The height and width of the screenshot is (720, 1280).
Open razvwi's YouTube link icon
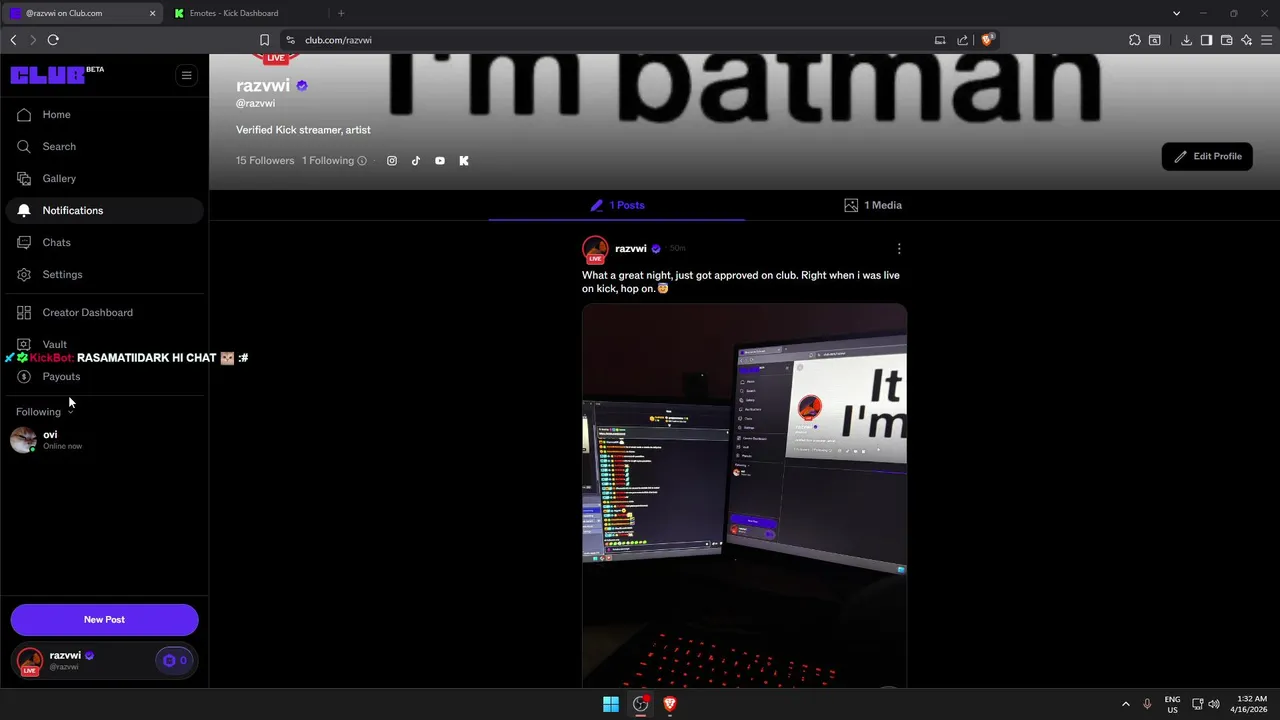tap(440, 161)
